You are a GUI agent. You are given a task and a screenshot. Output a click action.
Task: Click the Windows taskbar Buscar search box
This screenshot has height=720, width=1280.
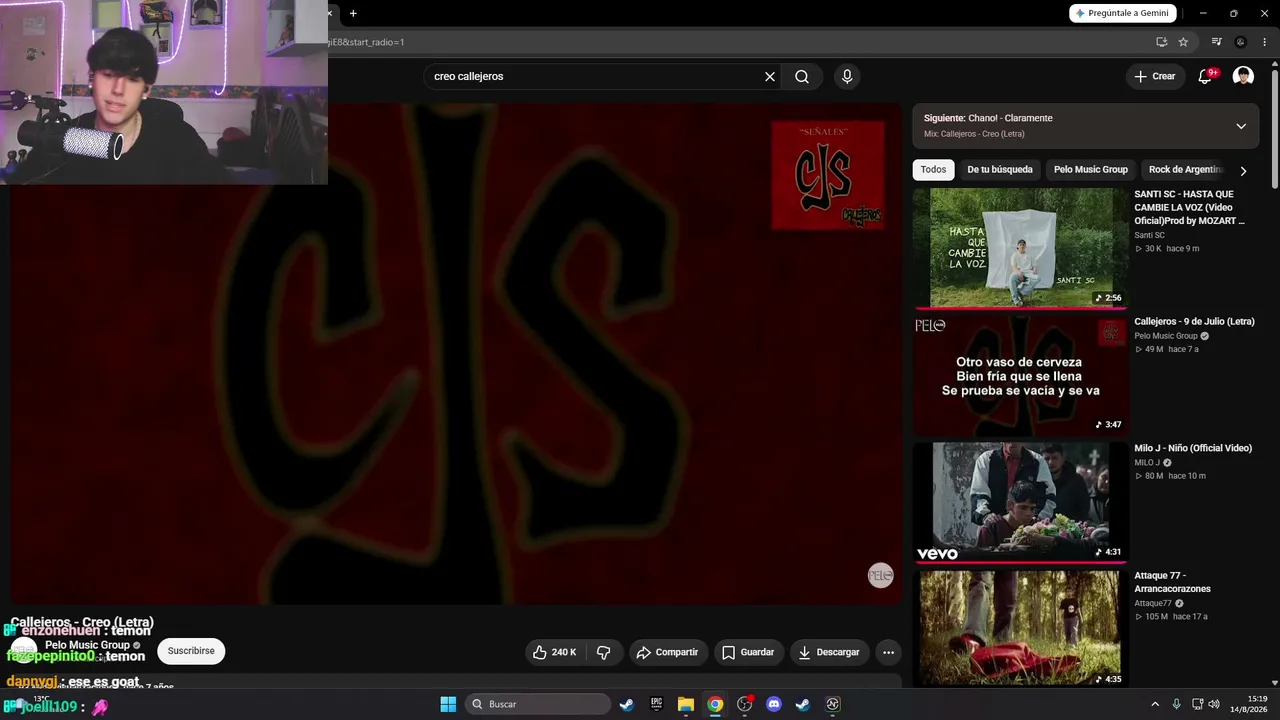pos(539,704)
